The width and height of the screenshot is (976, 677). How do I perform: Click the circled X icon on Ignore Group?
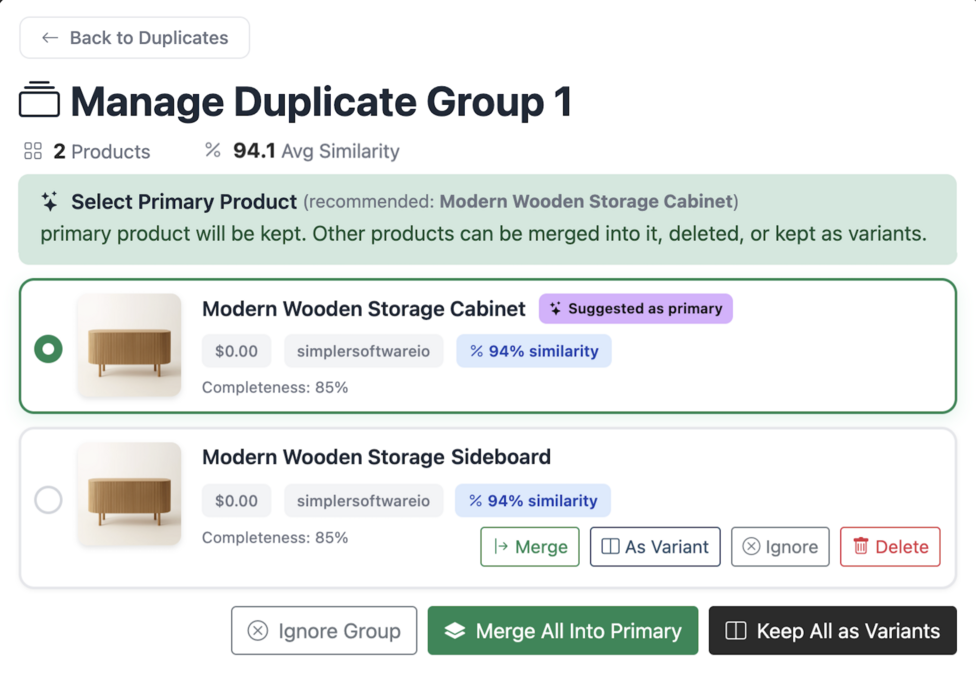click(258, 630)
